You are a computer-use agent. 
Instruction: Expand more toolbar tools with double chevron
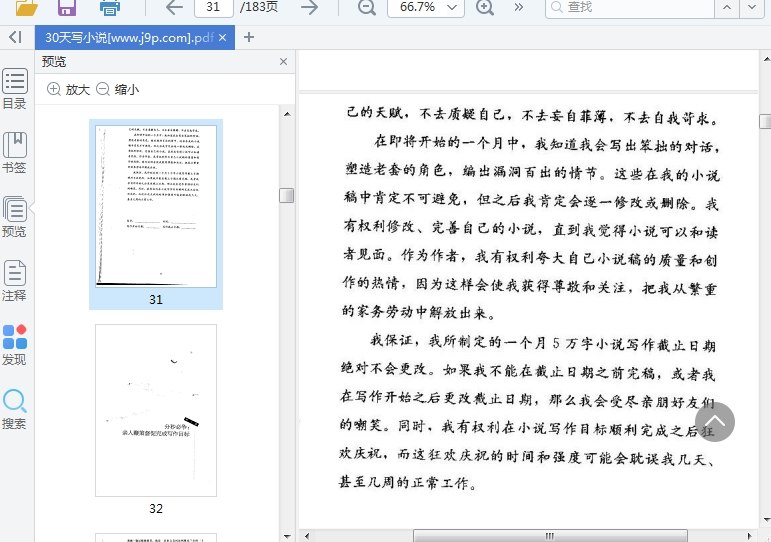click(518, 8)
